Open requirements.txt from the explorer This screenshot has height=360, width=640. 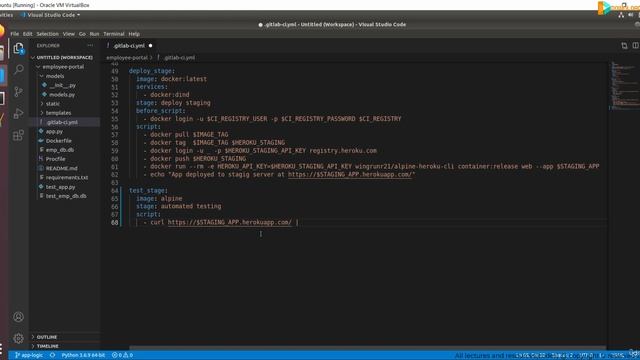(67, 178)
